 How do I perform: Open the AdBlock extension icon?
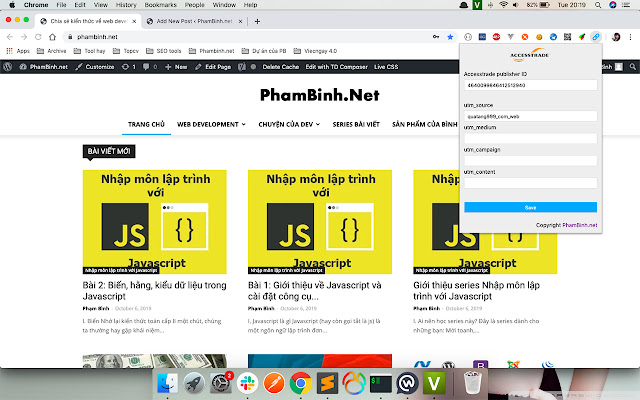(496, 37)
